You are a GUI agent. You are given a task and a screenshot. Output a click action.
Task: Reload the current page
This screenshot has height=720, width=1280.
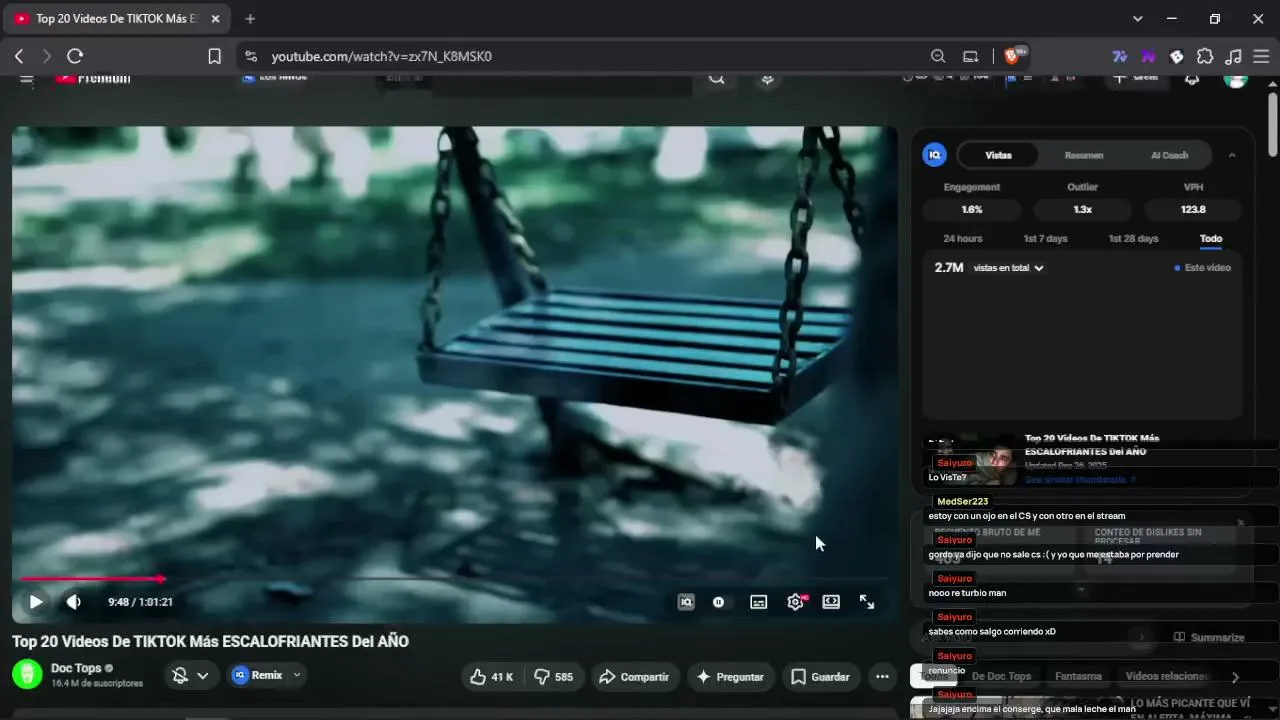[75, 56]
